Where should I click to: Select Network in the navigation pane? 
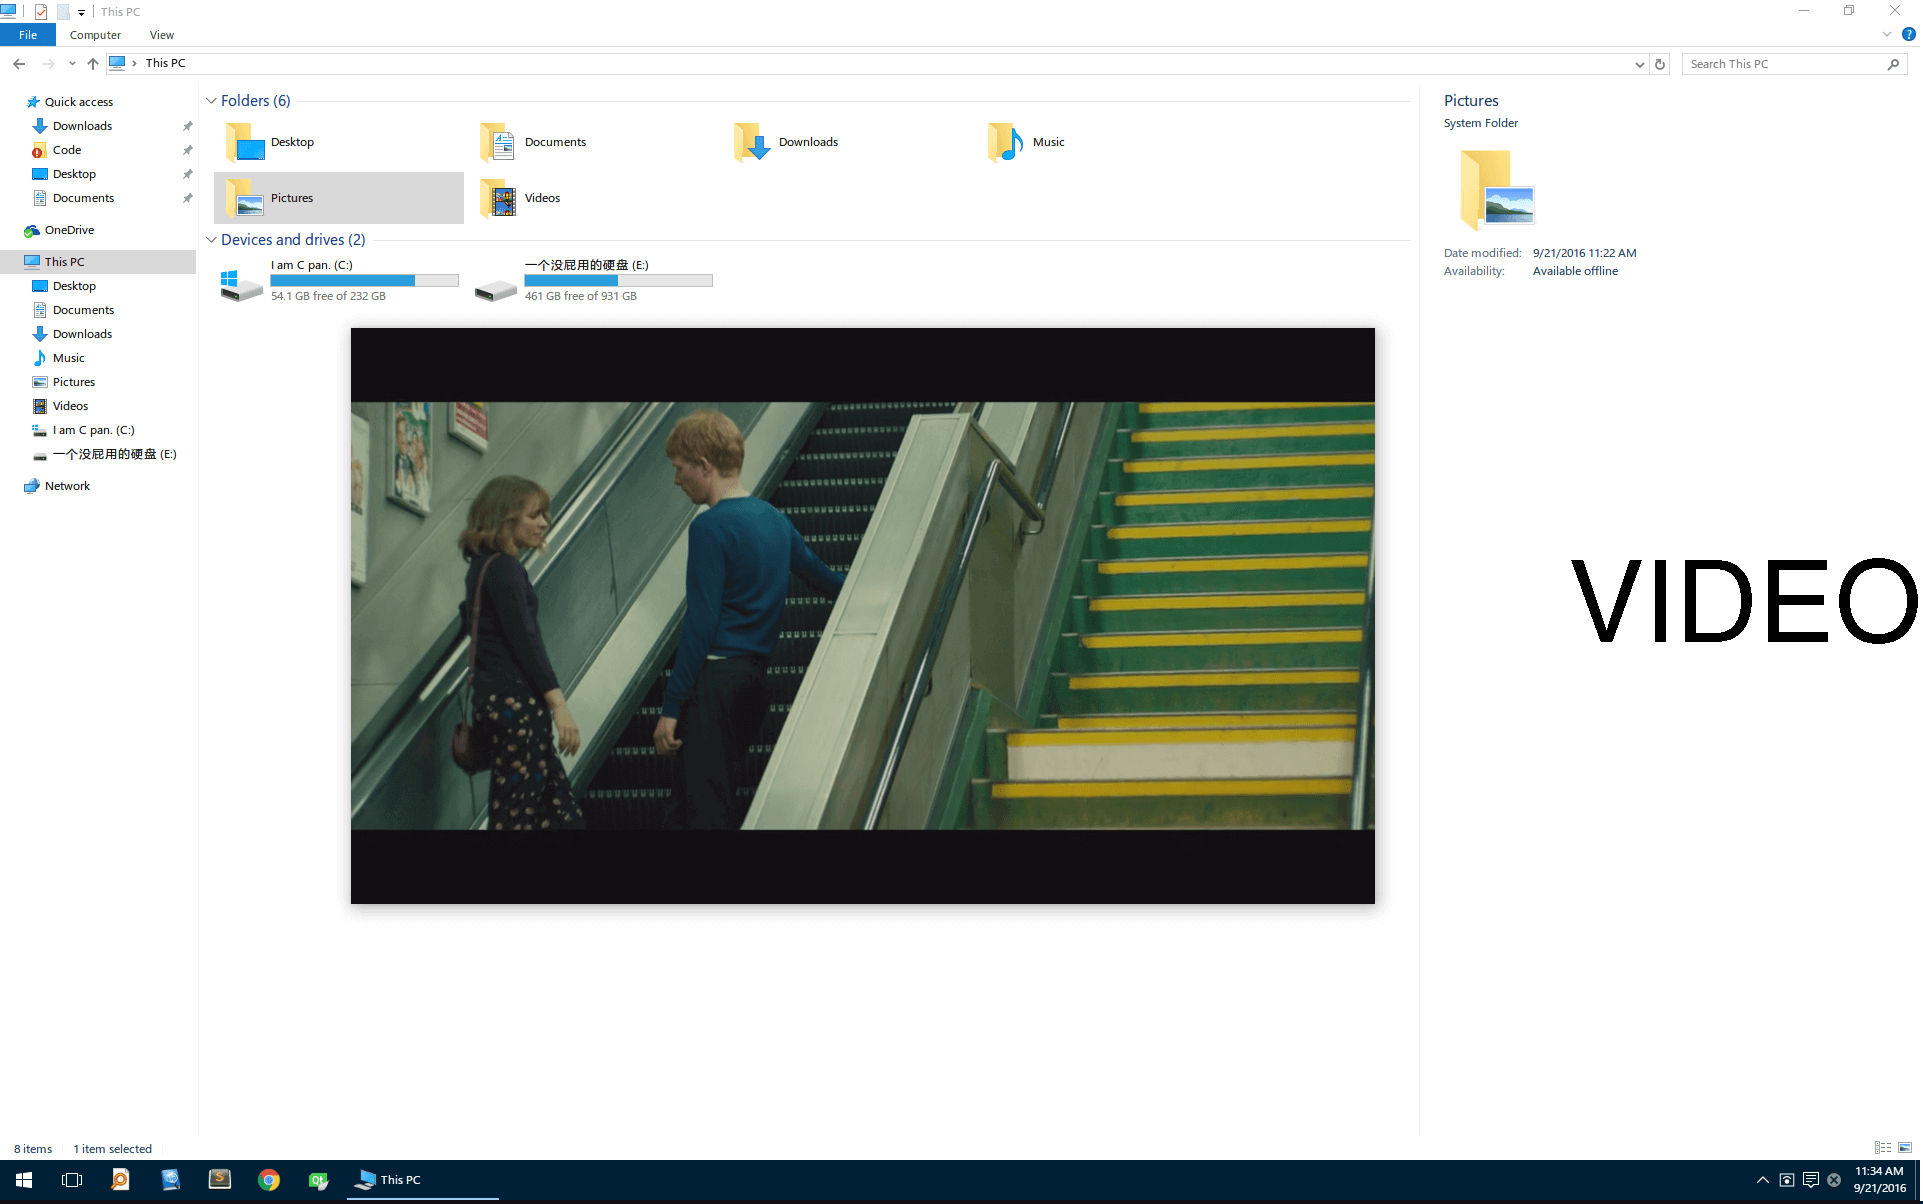(67, 486)
